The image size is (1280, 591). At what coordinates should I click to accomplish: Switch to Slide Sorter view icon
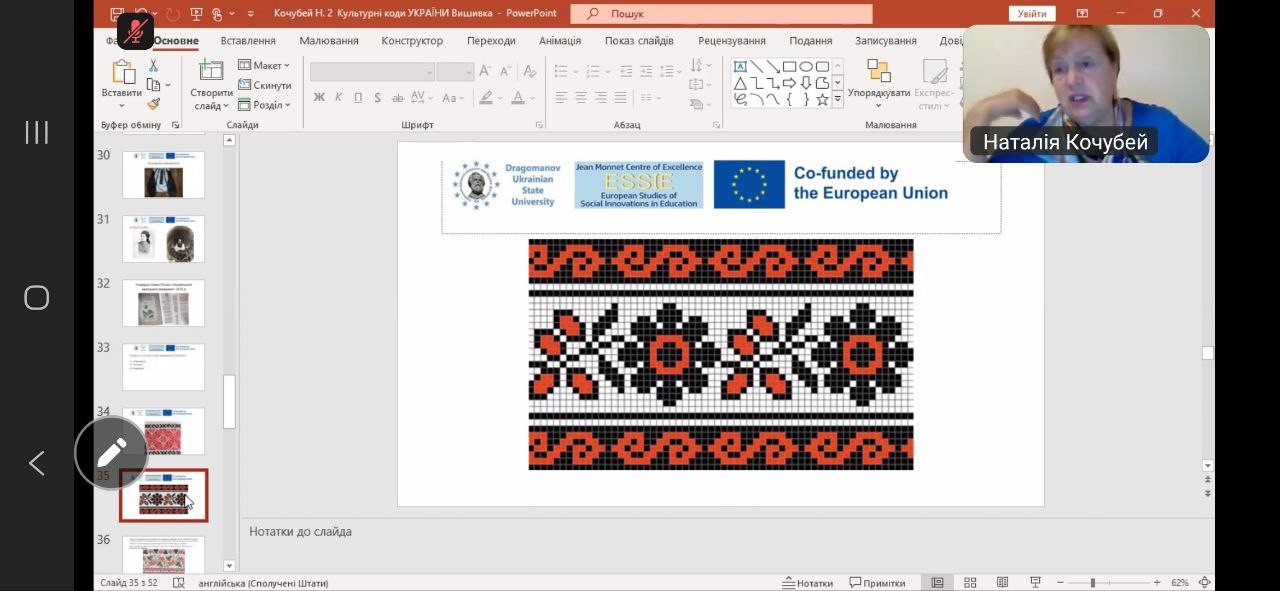(969, 583)
